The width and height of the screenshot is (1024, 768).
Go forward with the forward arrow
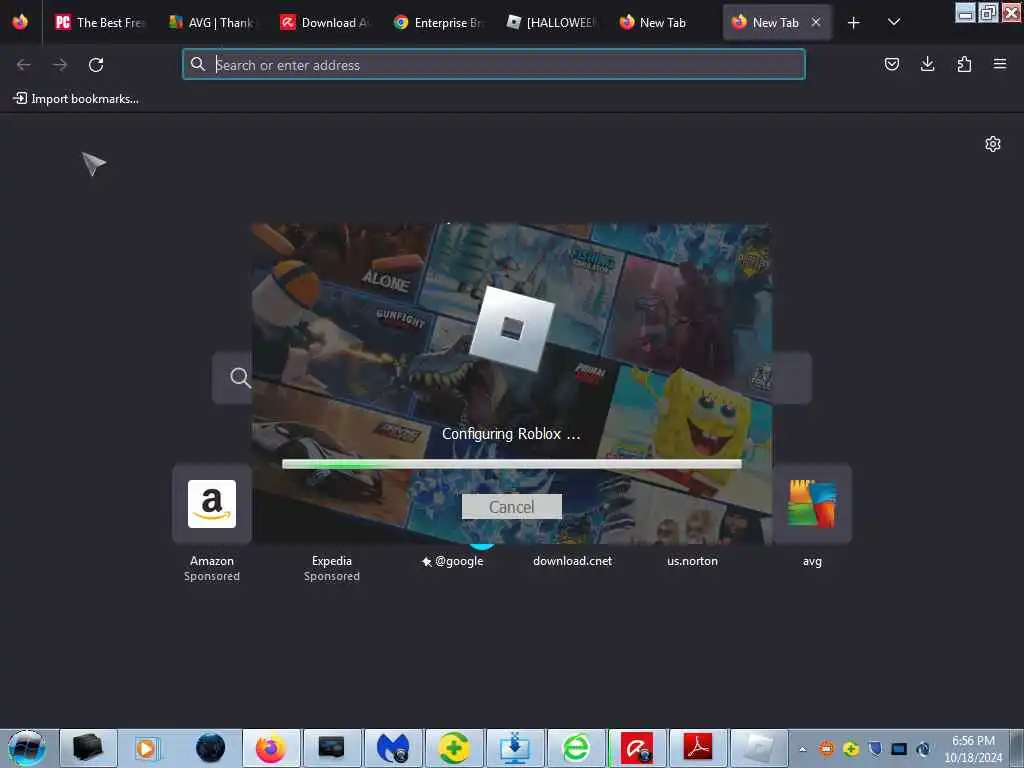click(60, 65)
